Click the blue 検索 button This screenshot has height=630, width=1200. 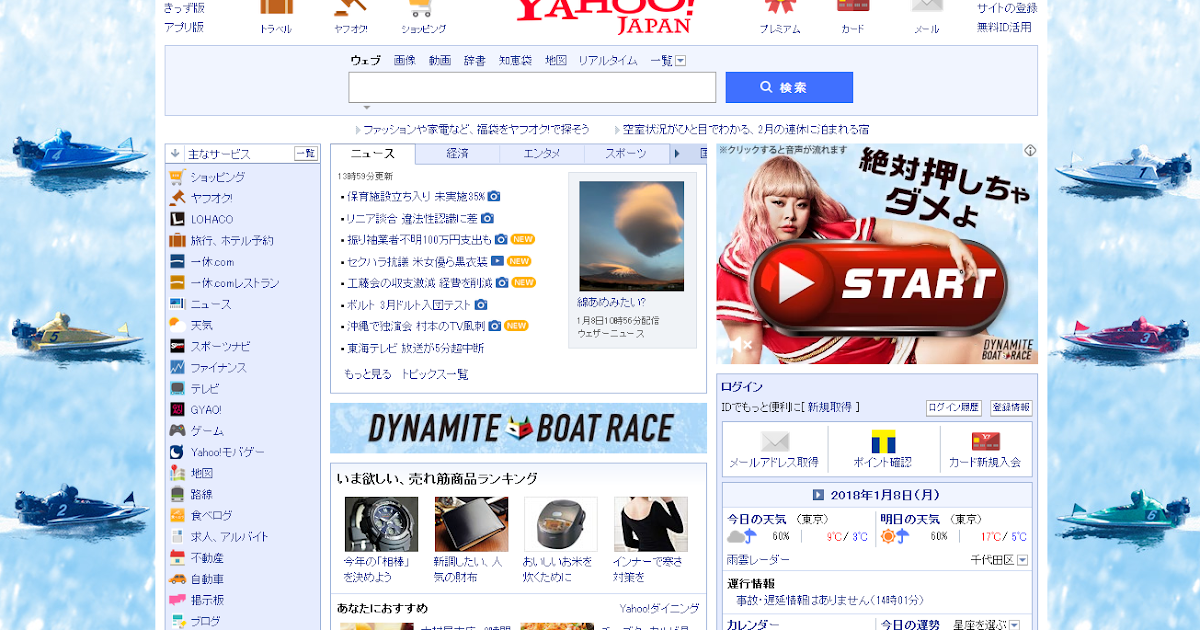coord(789,87)
